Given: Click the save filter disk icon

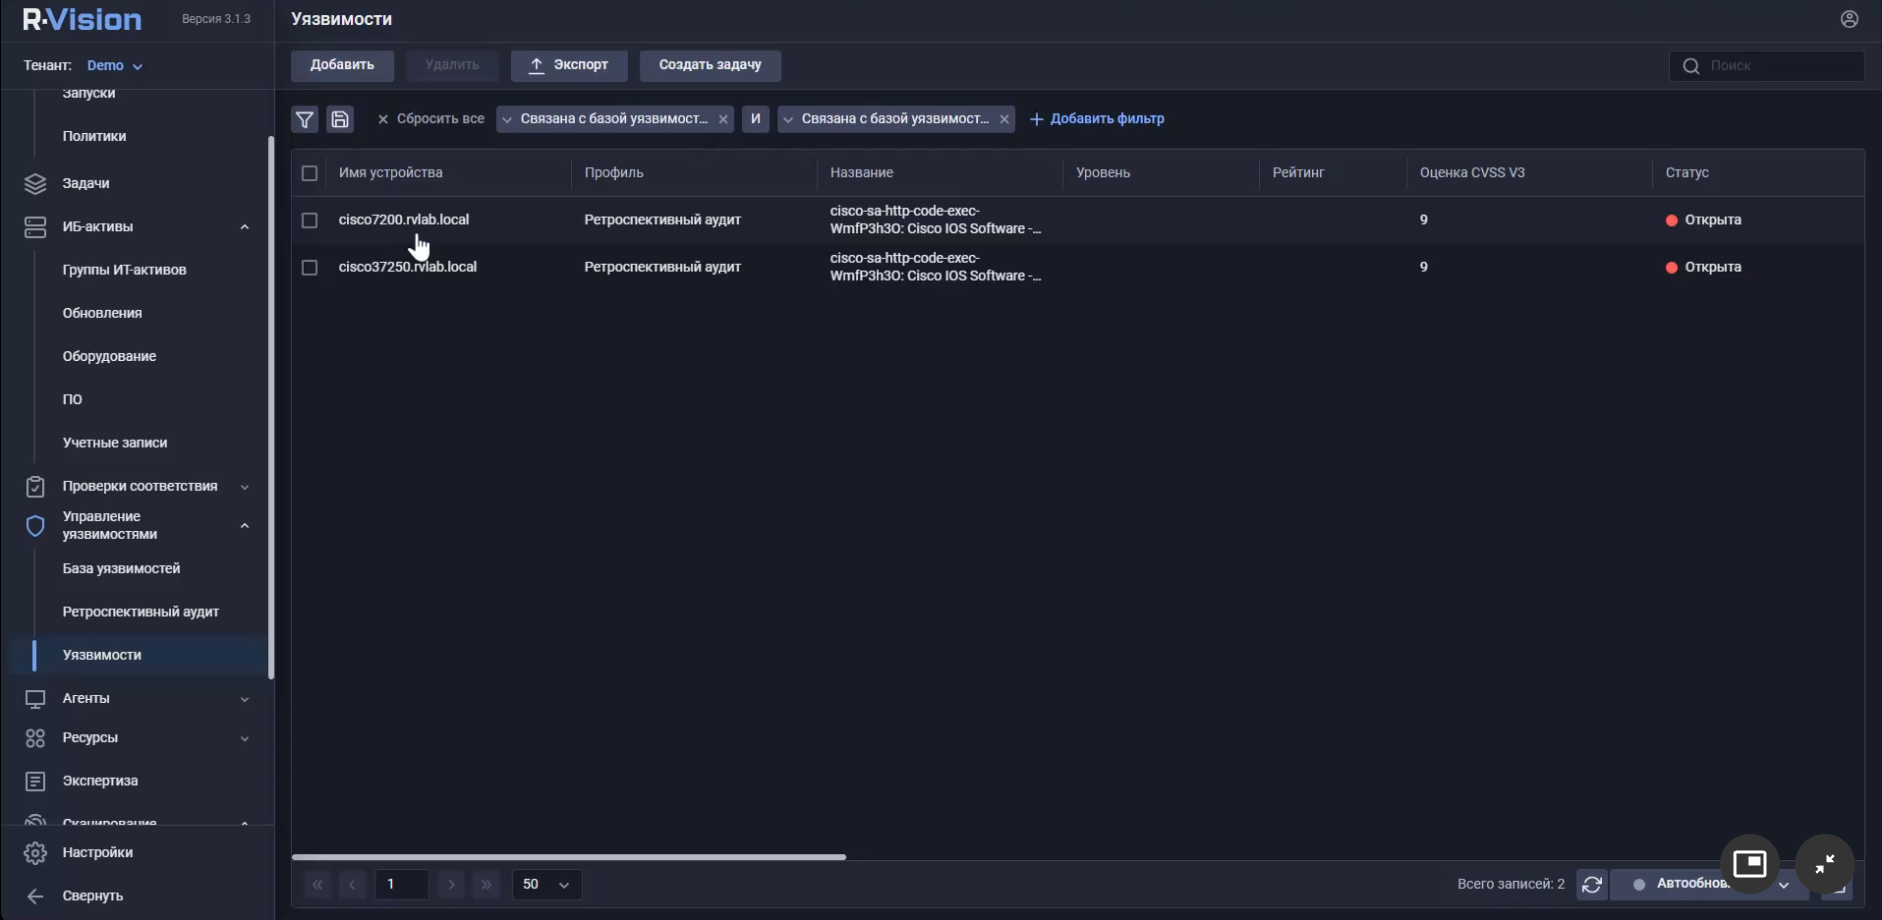Looking at the screenshot, I should click(x=340, y=120).
